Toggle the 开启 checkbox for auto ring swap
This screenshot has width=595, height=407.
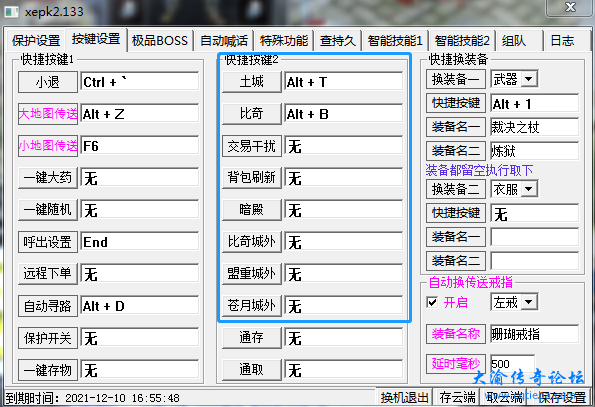click(x=432, y=302)
